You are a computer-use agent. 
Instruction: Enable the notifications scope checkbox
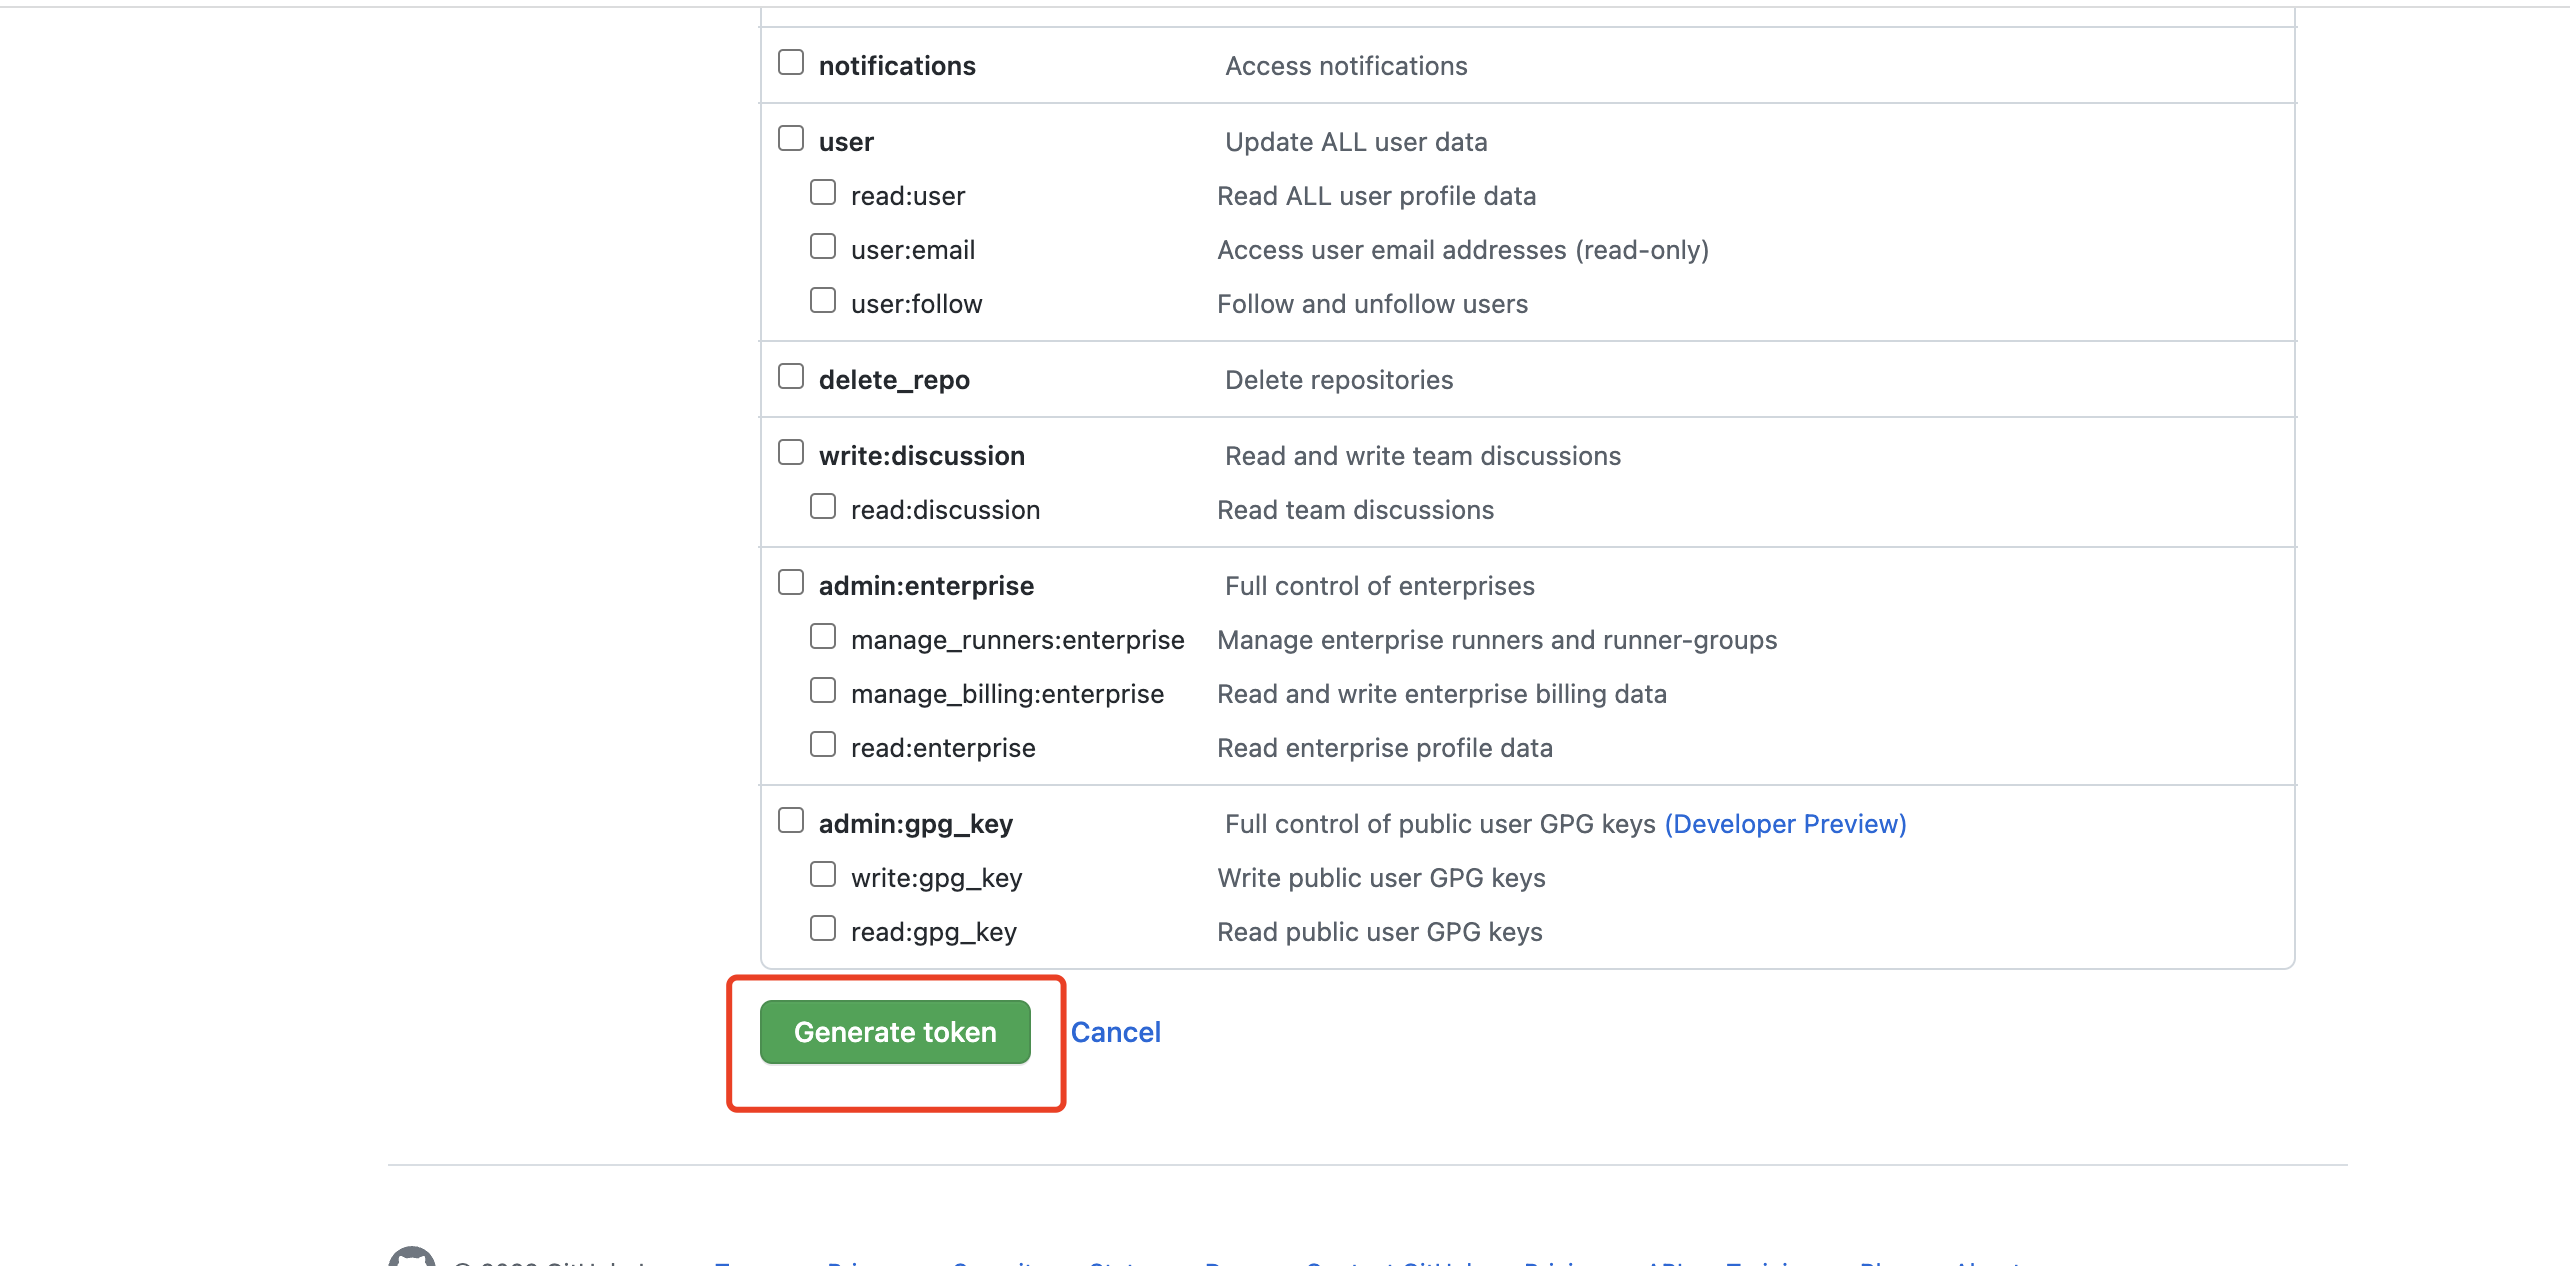coord(791,63)
